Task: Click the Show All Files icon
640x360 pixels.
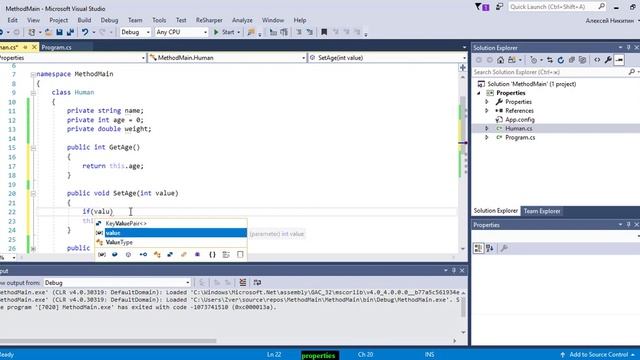Action: coord(582,60)
